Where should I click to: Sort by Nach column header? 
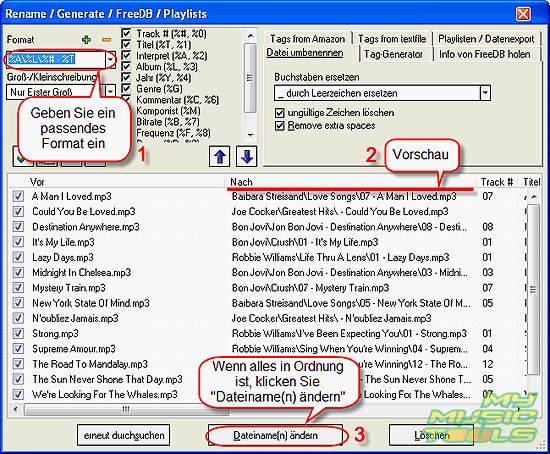pos(350,182)
